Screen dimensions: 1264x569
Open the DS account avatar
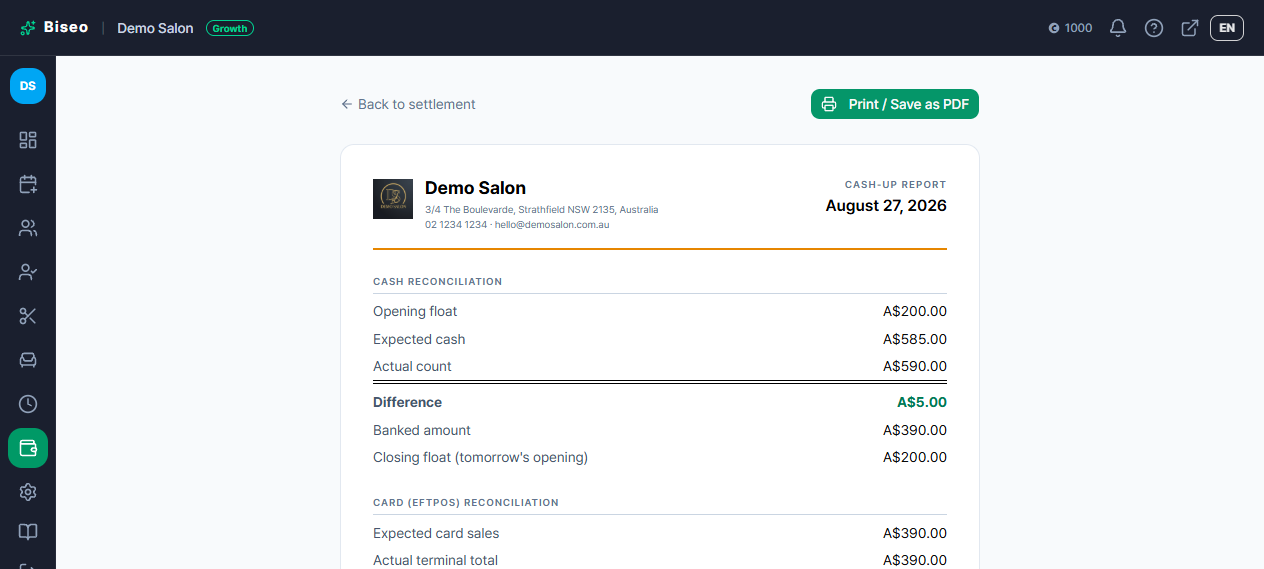click(28, 86)
